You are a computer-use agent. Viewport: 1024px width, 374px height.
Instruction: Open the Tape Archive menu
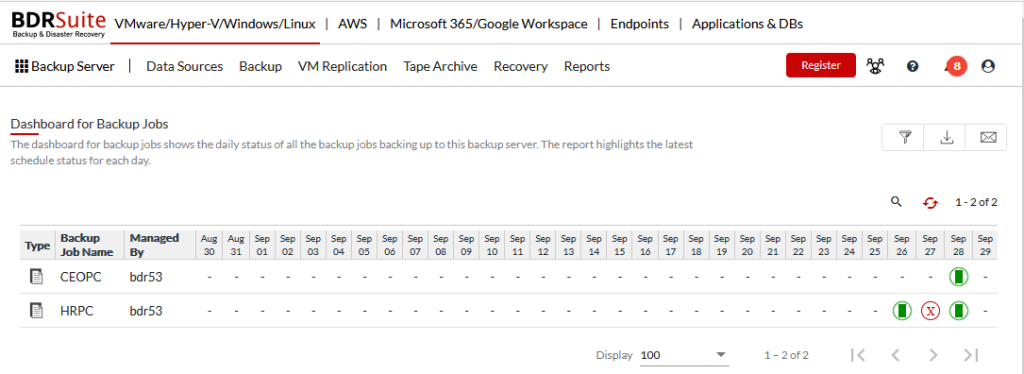[440, 66]
